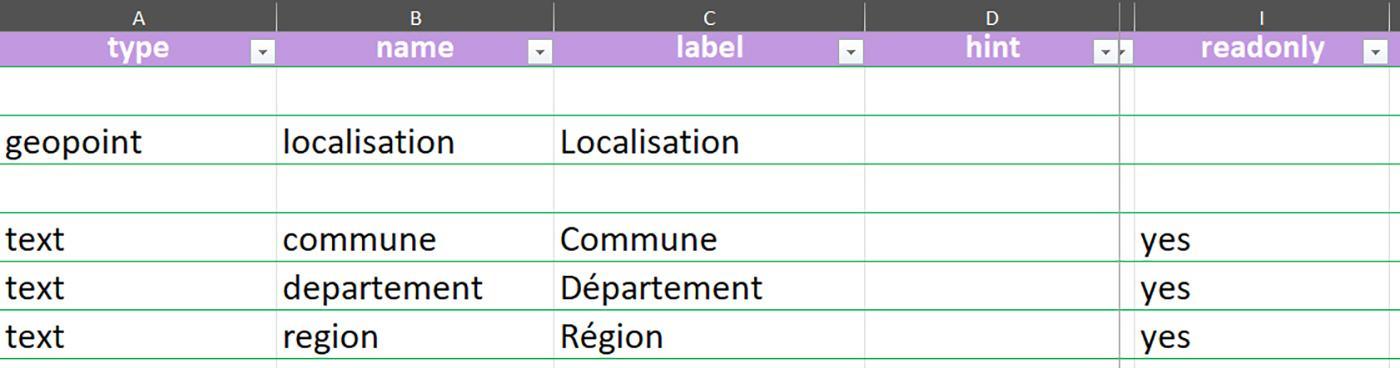Select column A header

[138, 17]
